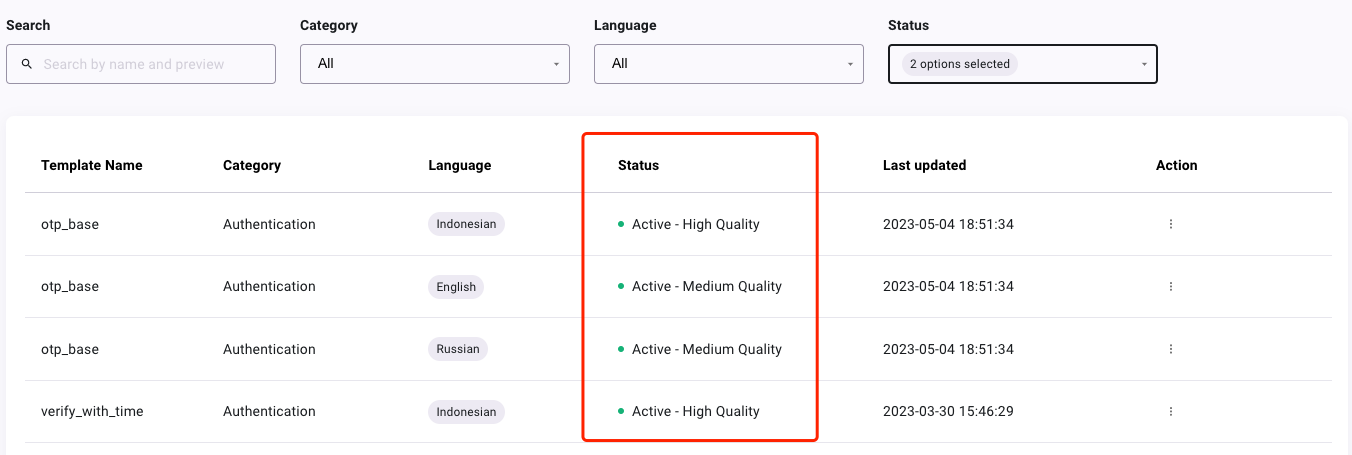
Task: Click green status dot of verify_with_time
Action: pyautogui.click(x=621, y=411)
